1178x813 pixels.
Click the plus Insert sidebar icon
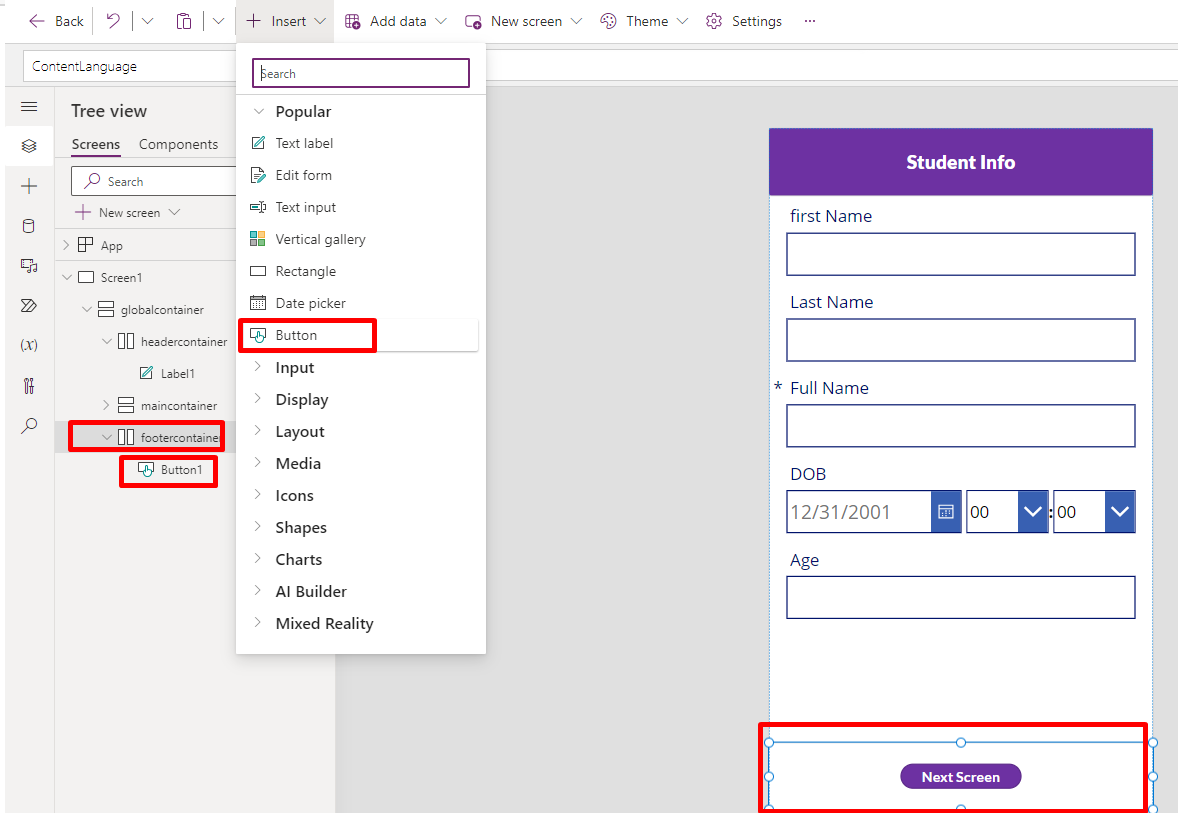[29, 186]
